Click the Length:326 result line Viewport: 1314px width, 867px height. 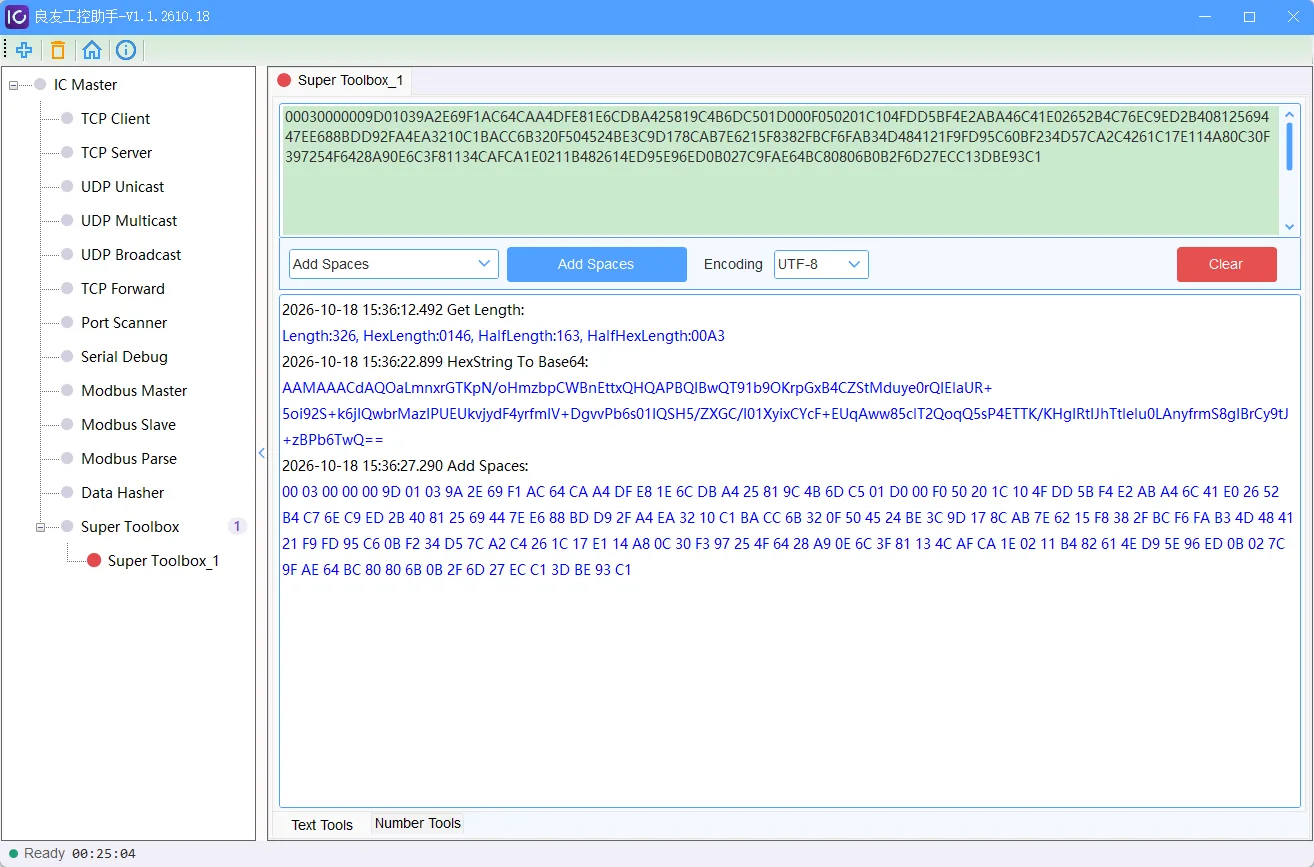point(503,336)
